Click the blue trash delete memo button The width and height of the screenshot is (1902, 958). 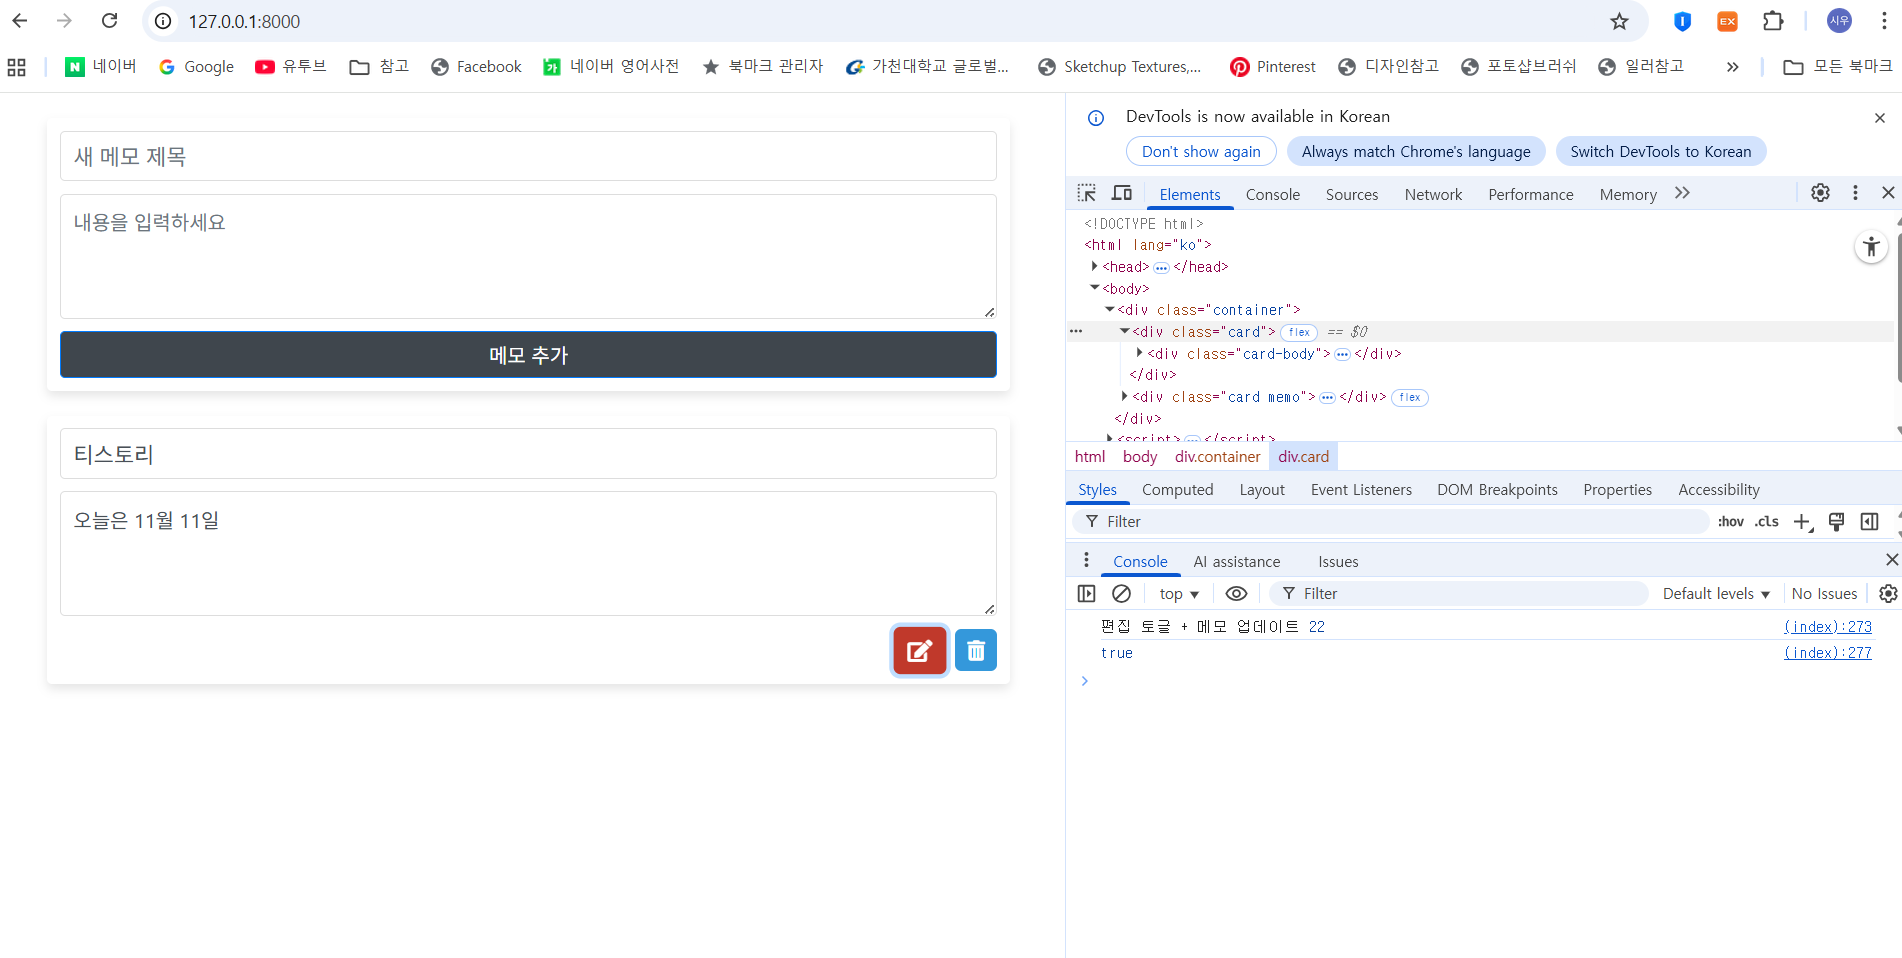[x=976, y=651]
